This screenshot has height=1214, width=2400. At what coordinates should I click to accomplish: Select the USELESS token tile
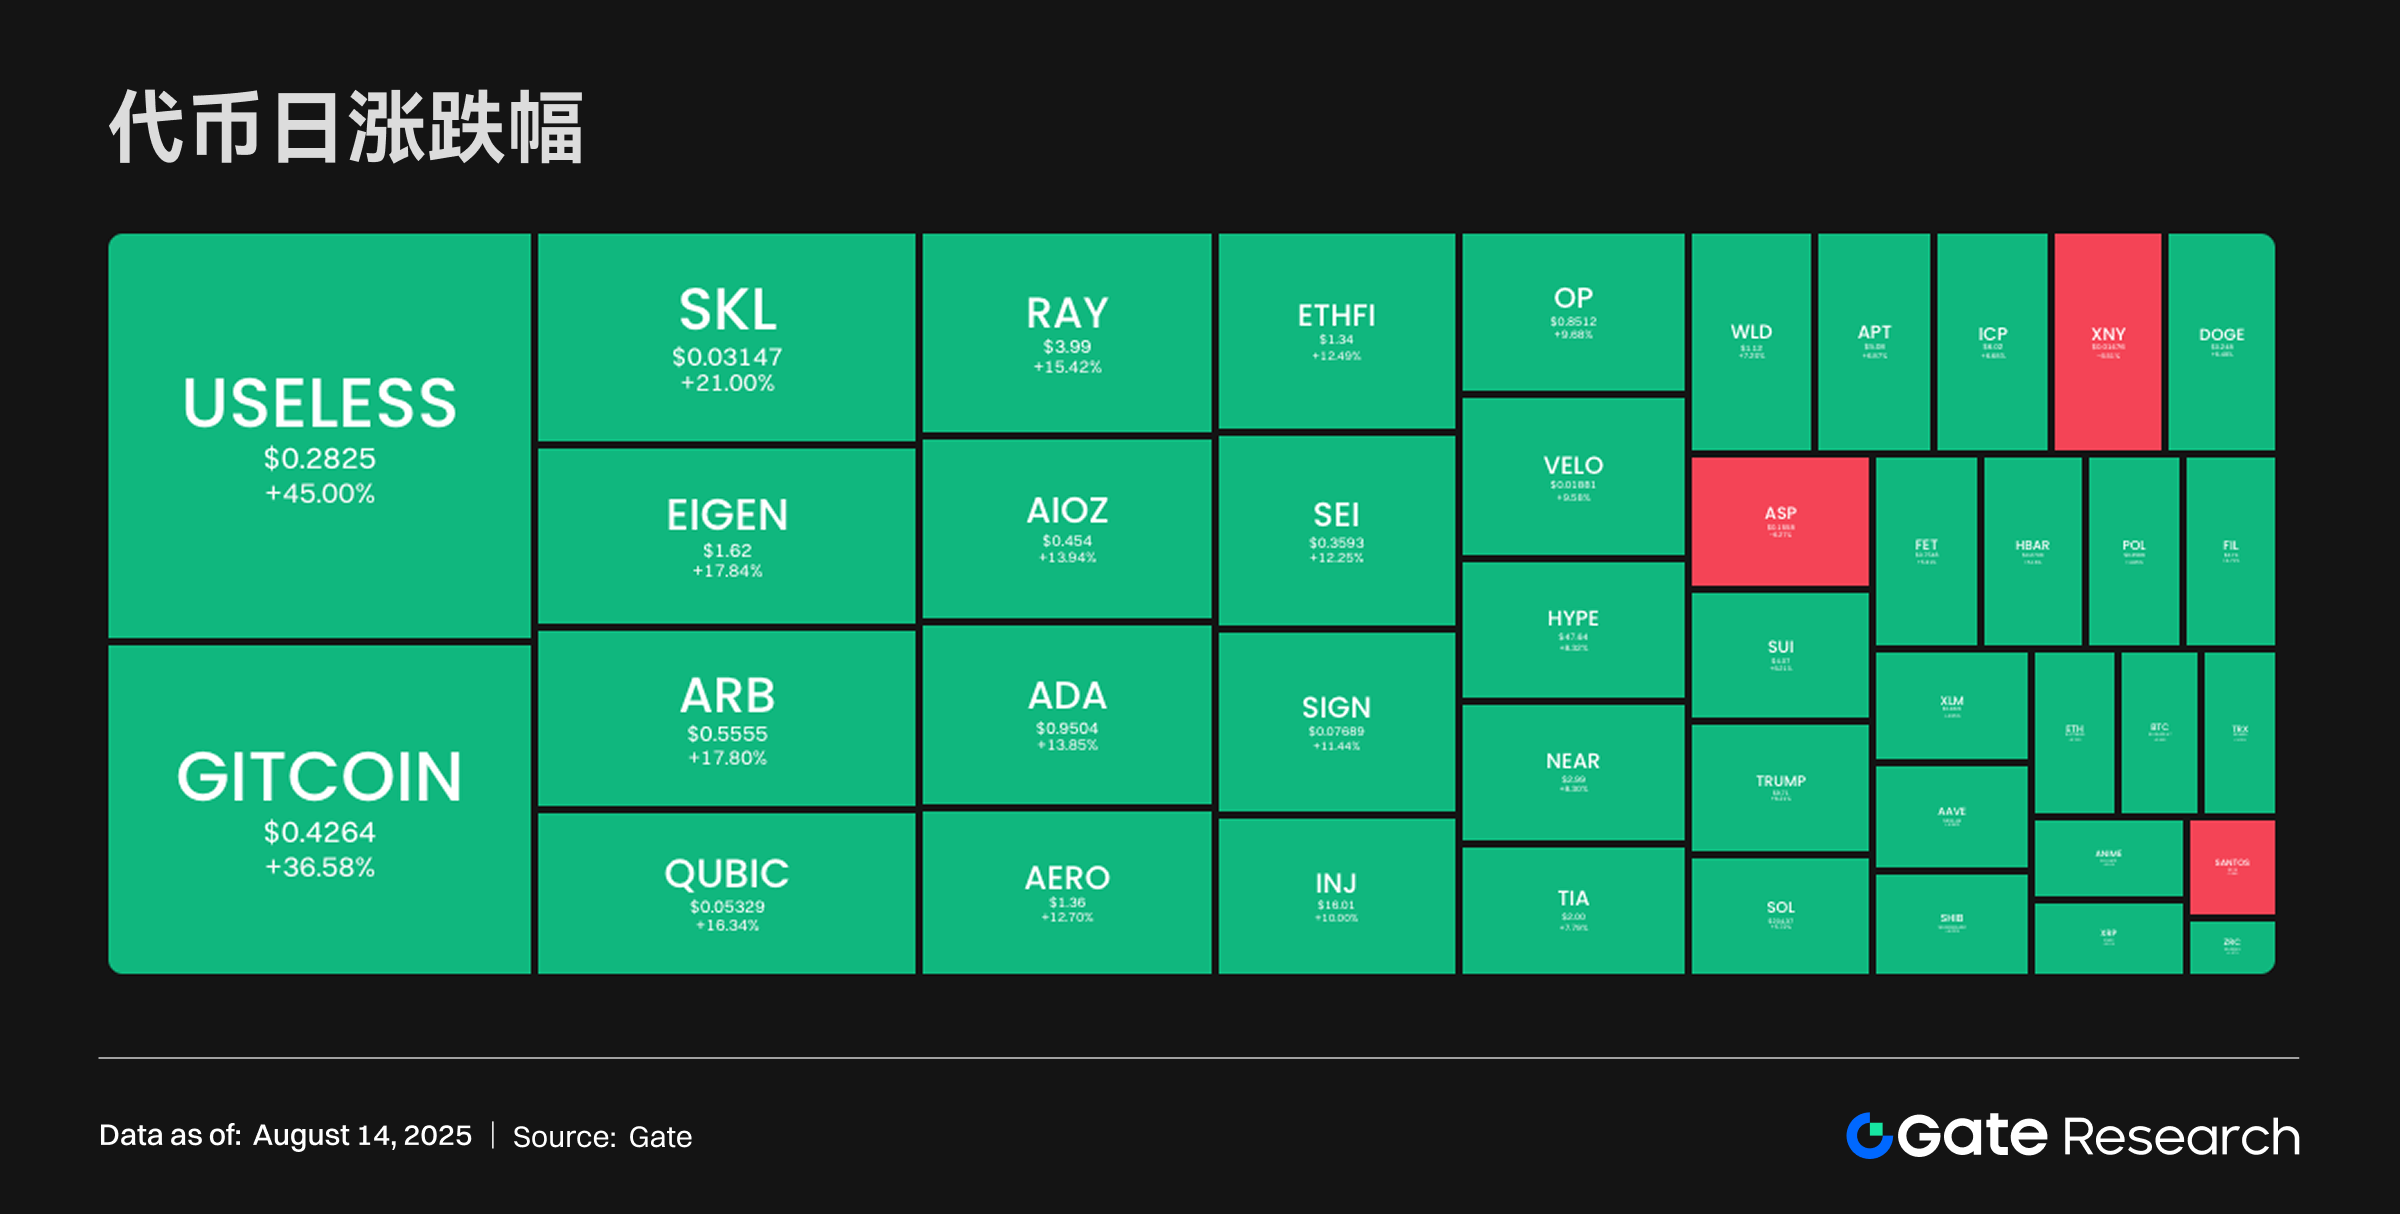(319, 436)
